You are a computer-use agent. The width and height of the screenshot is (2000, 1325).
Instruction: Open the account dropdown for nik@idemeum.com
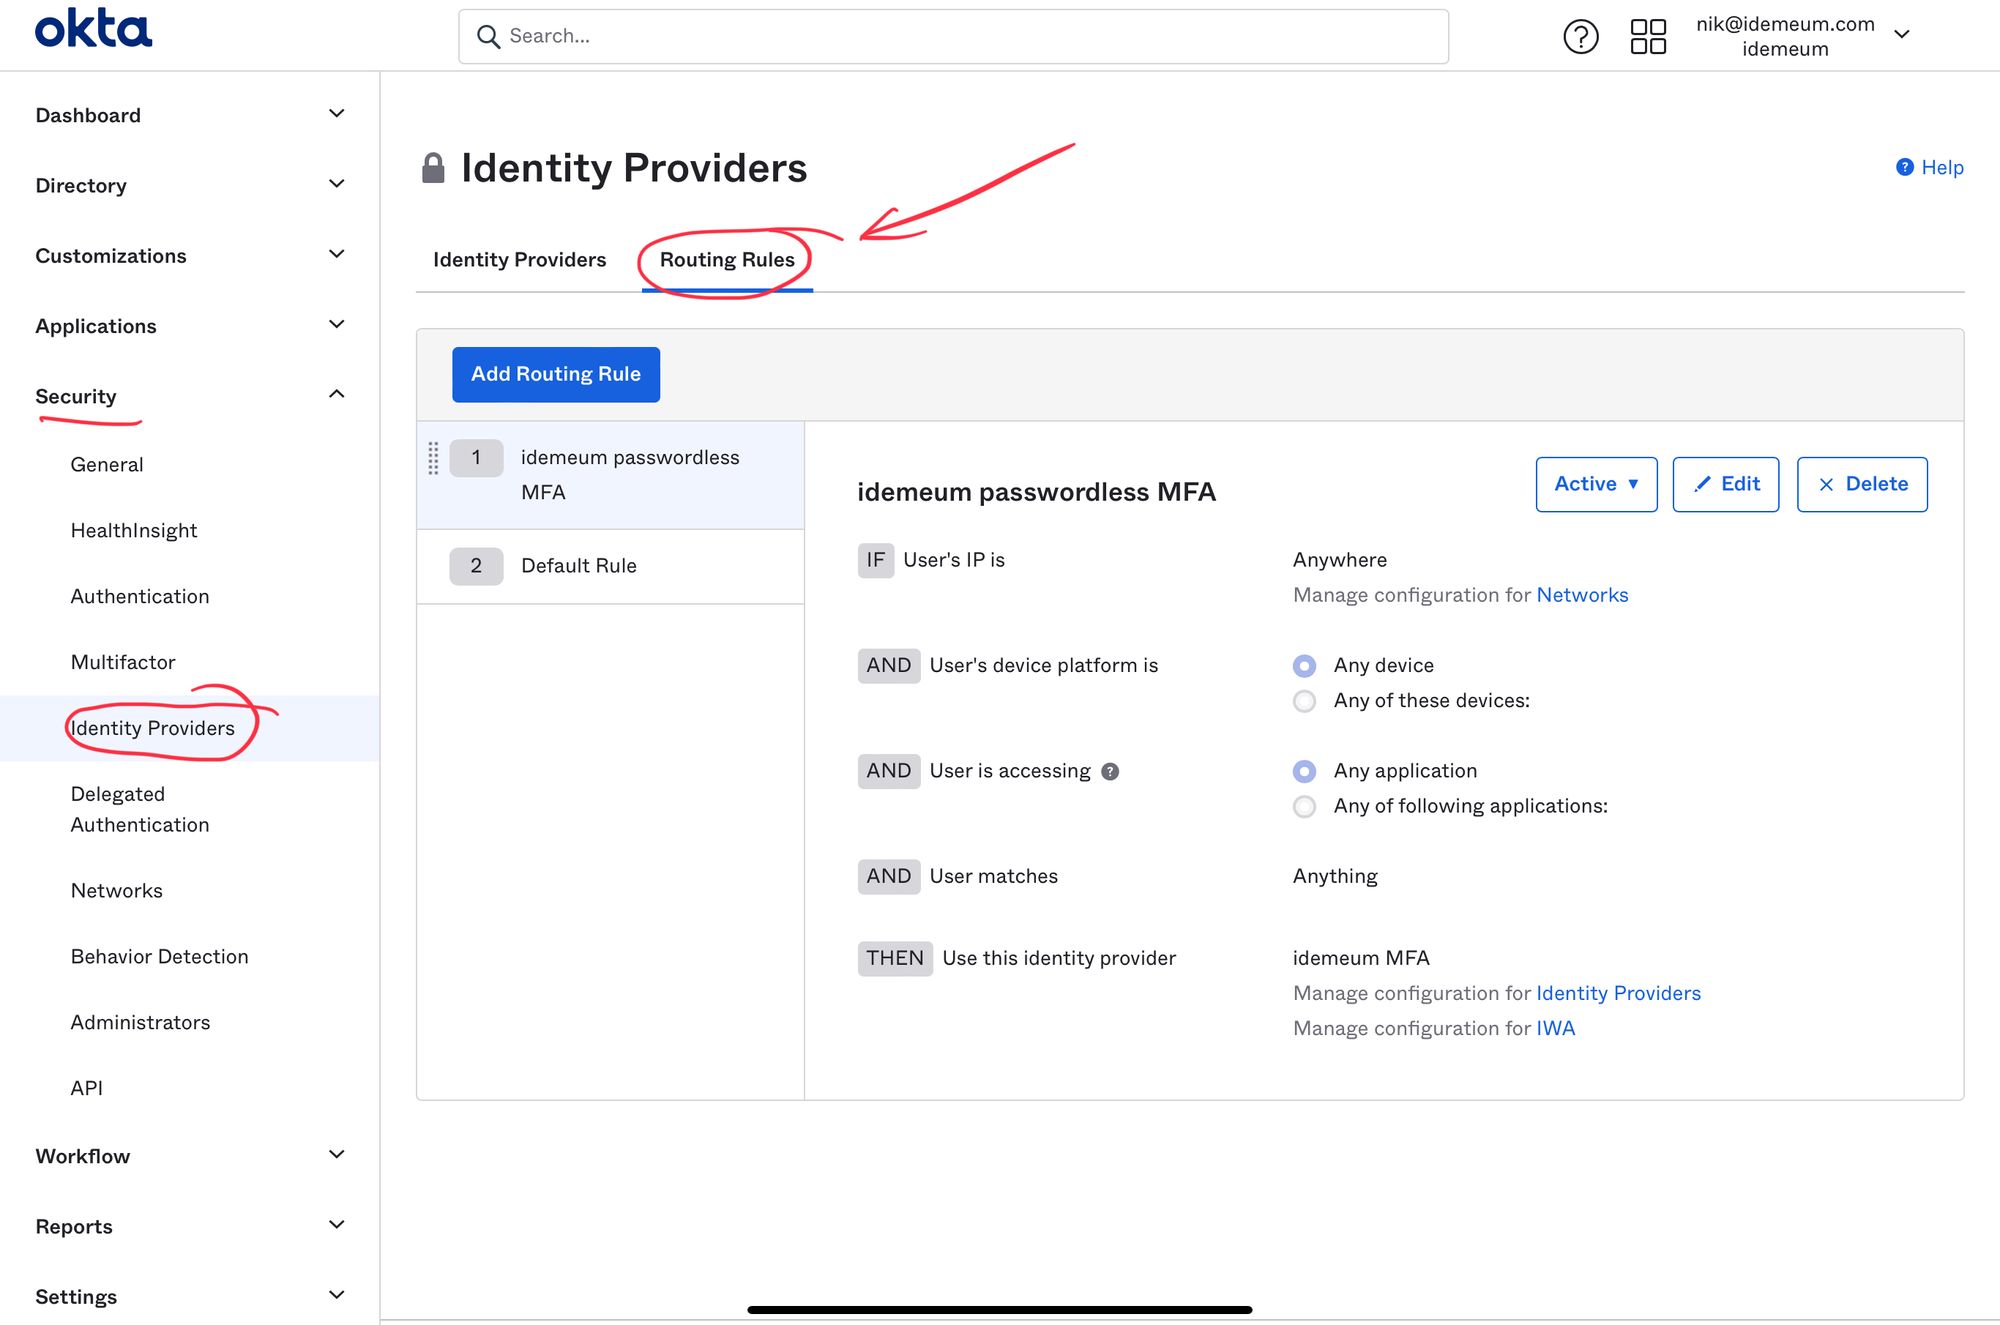tap(1902, 35)
